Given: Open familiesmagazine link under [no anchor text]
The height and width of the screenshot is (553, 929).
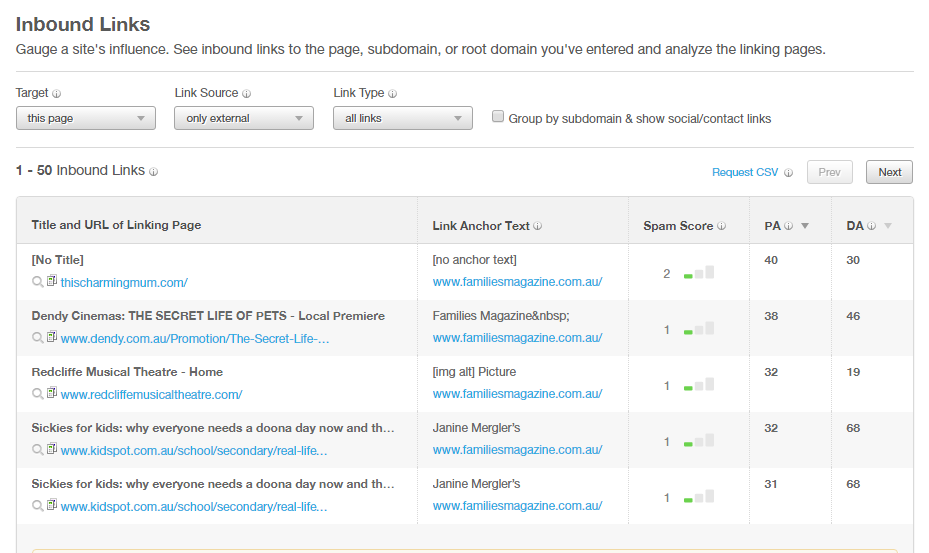Looking at the screenshot, I should [x=517, y=282].
